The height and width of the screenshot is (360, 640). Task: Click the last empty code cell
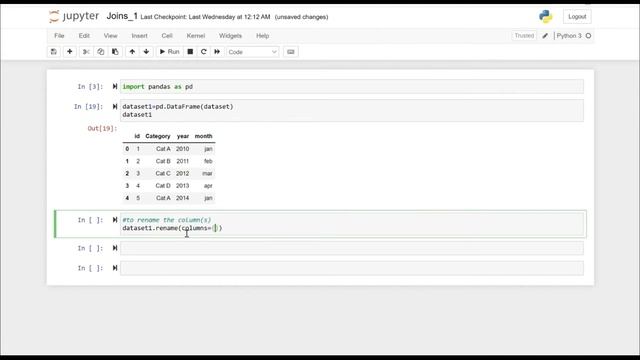(x=352, y=268)
